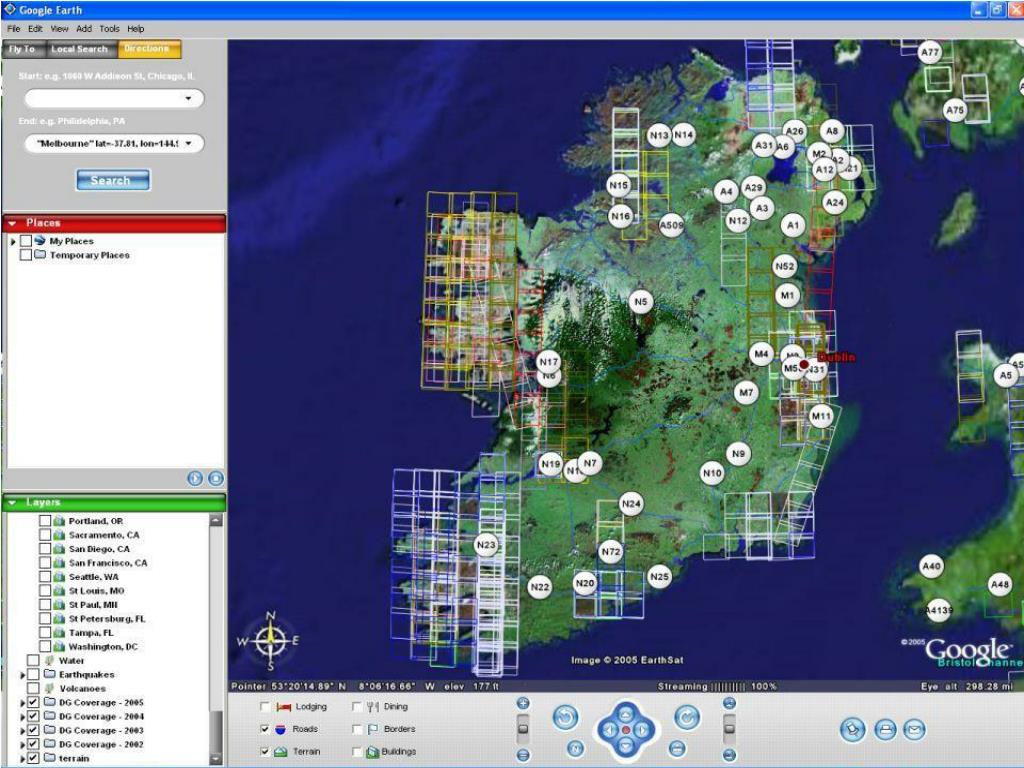Image resolution: width=1024 pixels, height=768 pixels.
Task: Open the End address dropdown
Action: [x=188, y=144]
